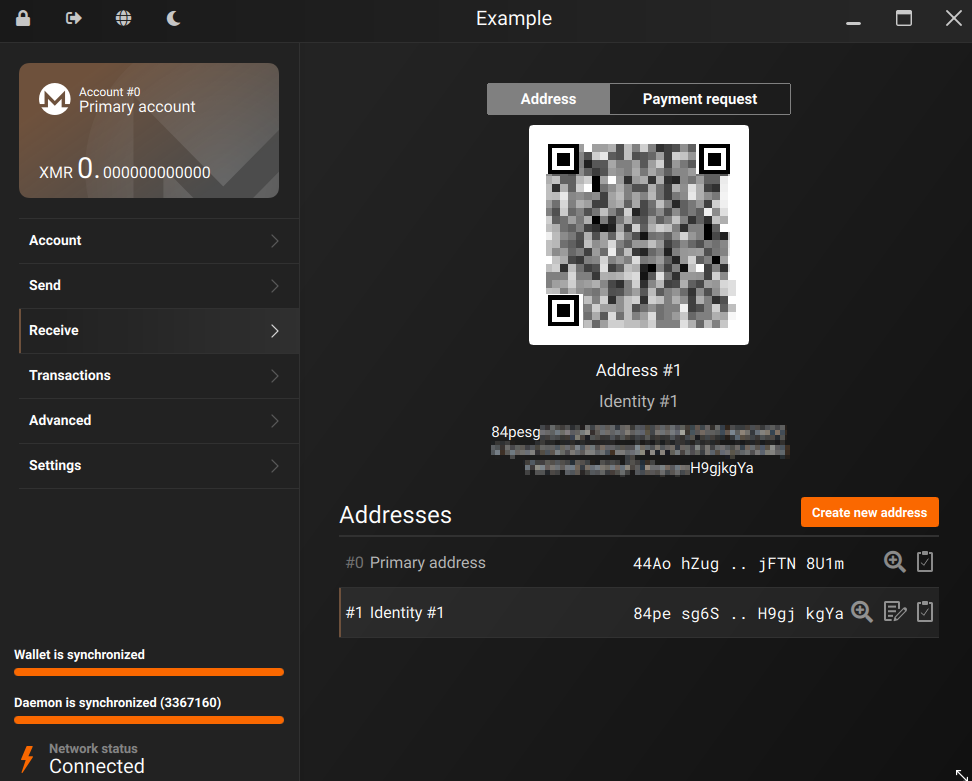Click the Connected network status text
Image resolution: width=972 pixels, height=781 pixels.
click(x=97, y=767)
